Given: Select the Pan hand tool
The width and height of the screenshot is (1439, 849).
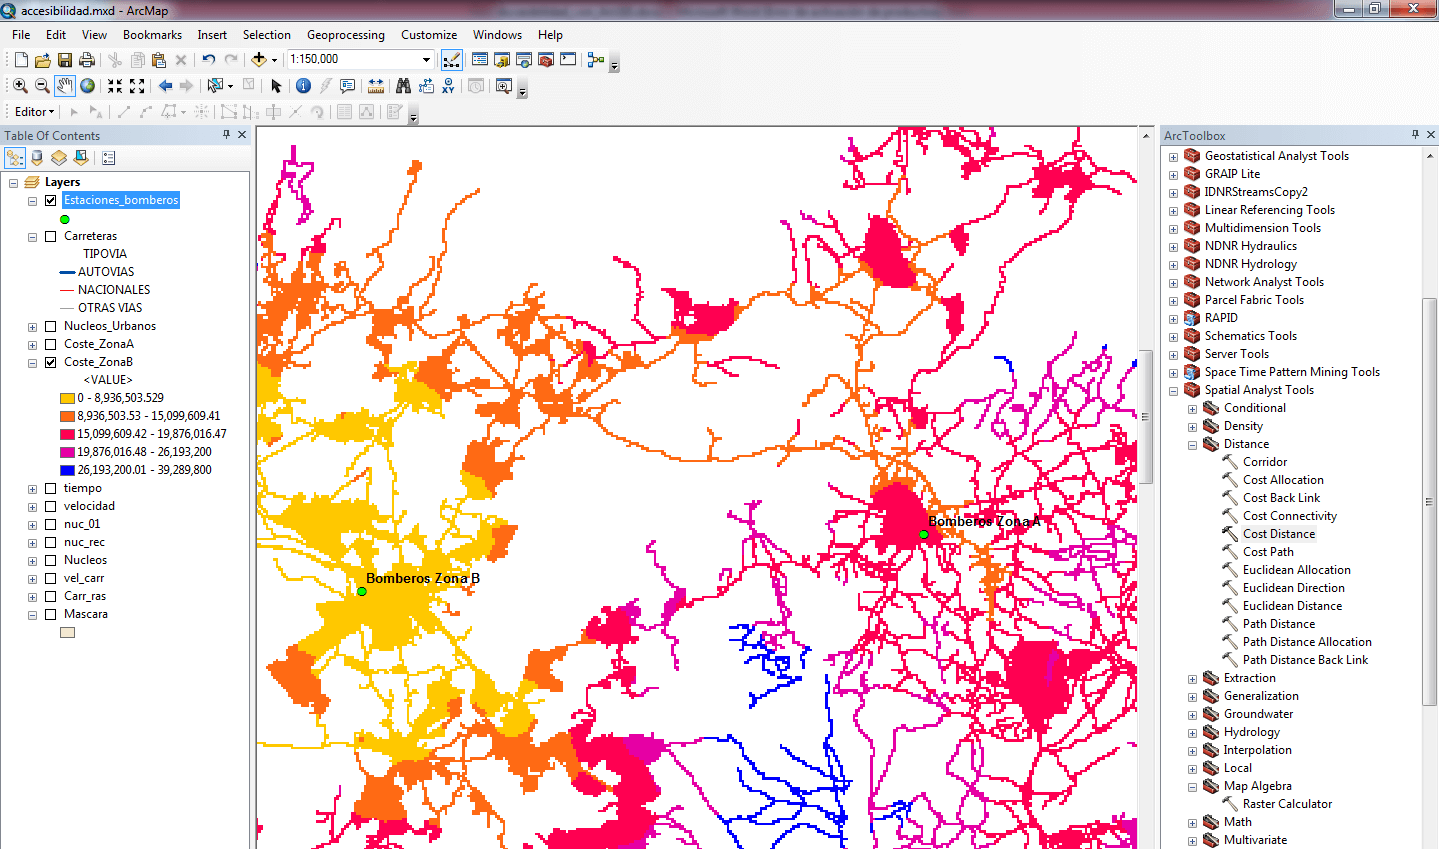Looking at the screenshot, I should pos(65,86).
